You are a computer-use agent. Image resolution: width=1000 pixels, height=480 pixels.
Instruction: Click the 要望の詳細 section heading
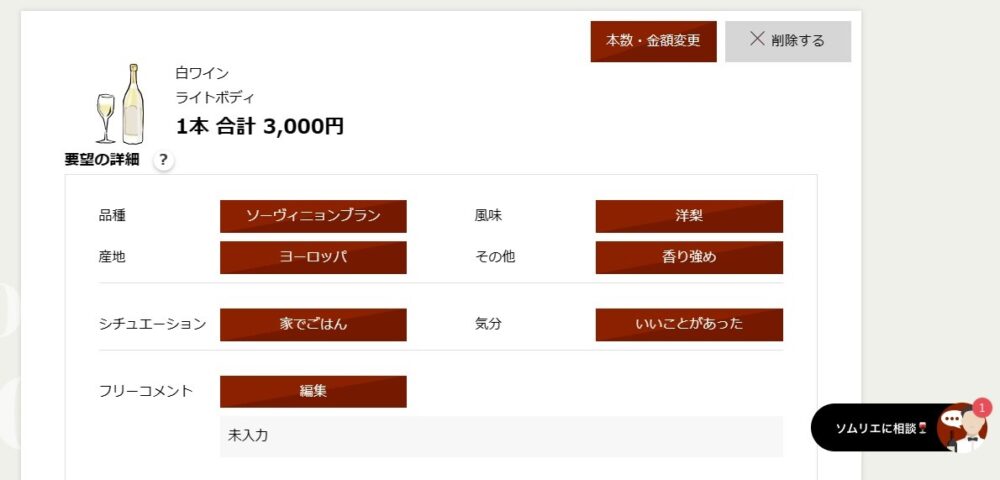pos(102,160)
